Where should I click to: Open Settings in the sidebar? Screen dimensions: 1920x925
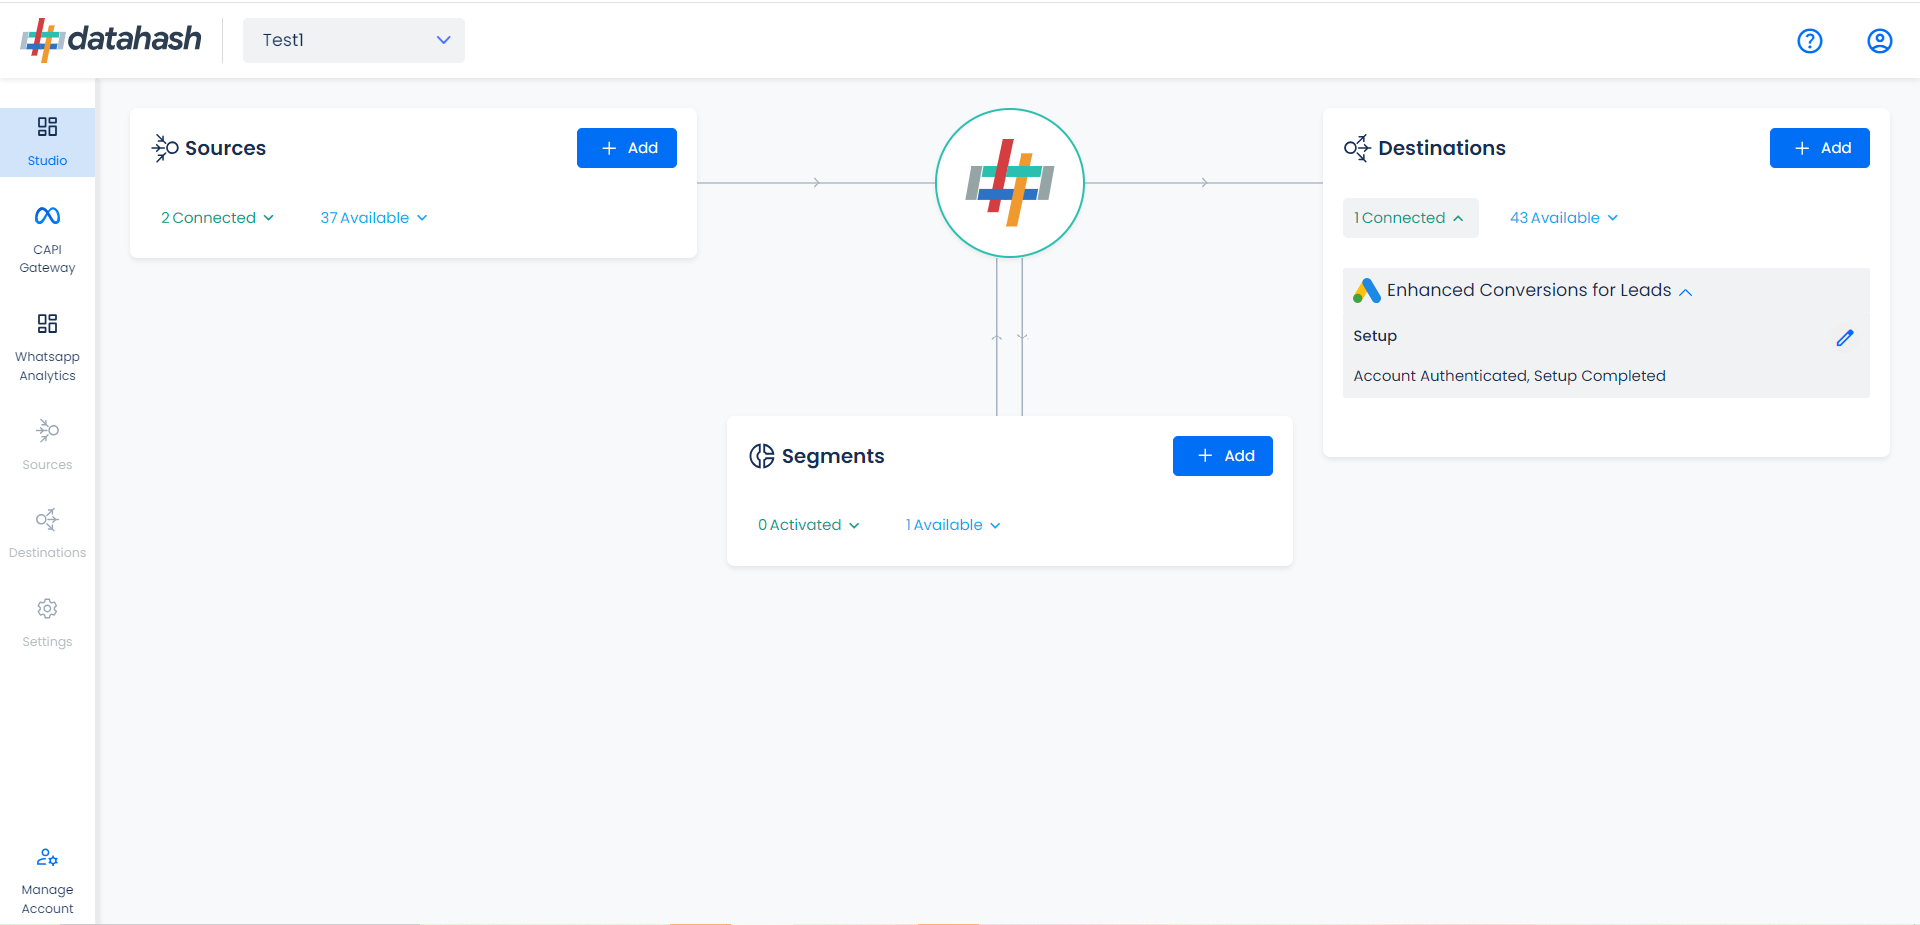tap(47, 623)
